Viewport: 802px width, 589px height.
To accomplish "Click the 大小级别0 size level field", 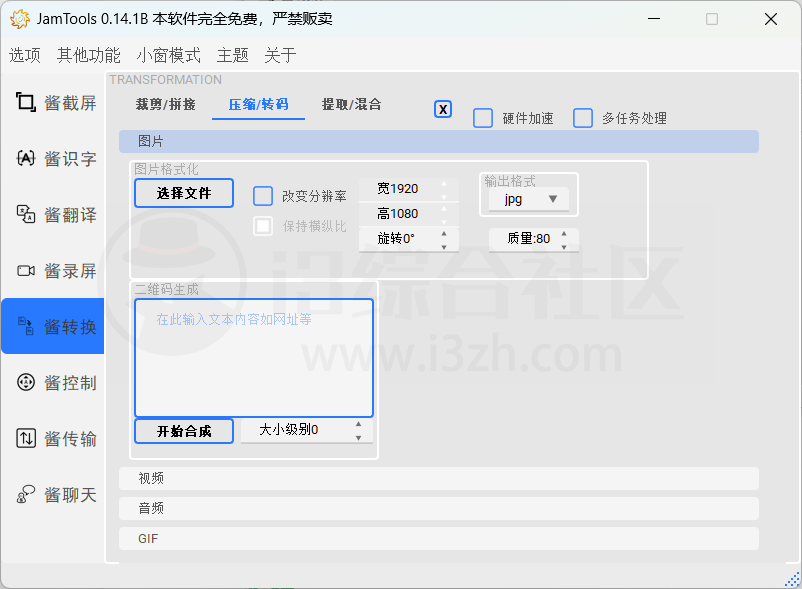I will [x=306, y=430].
